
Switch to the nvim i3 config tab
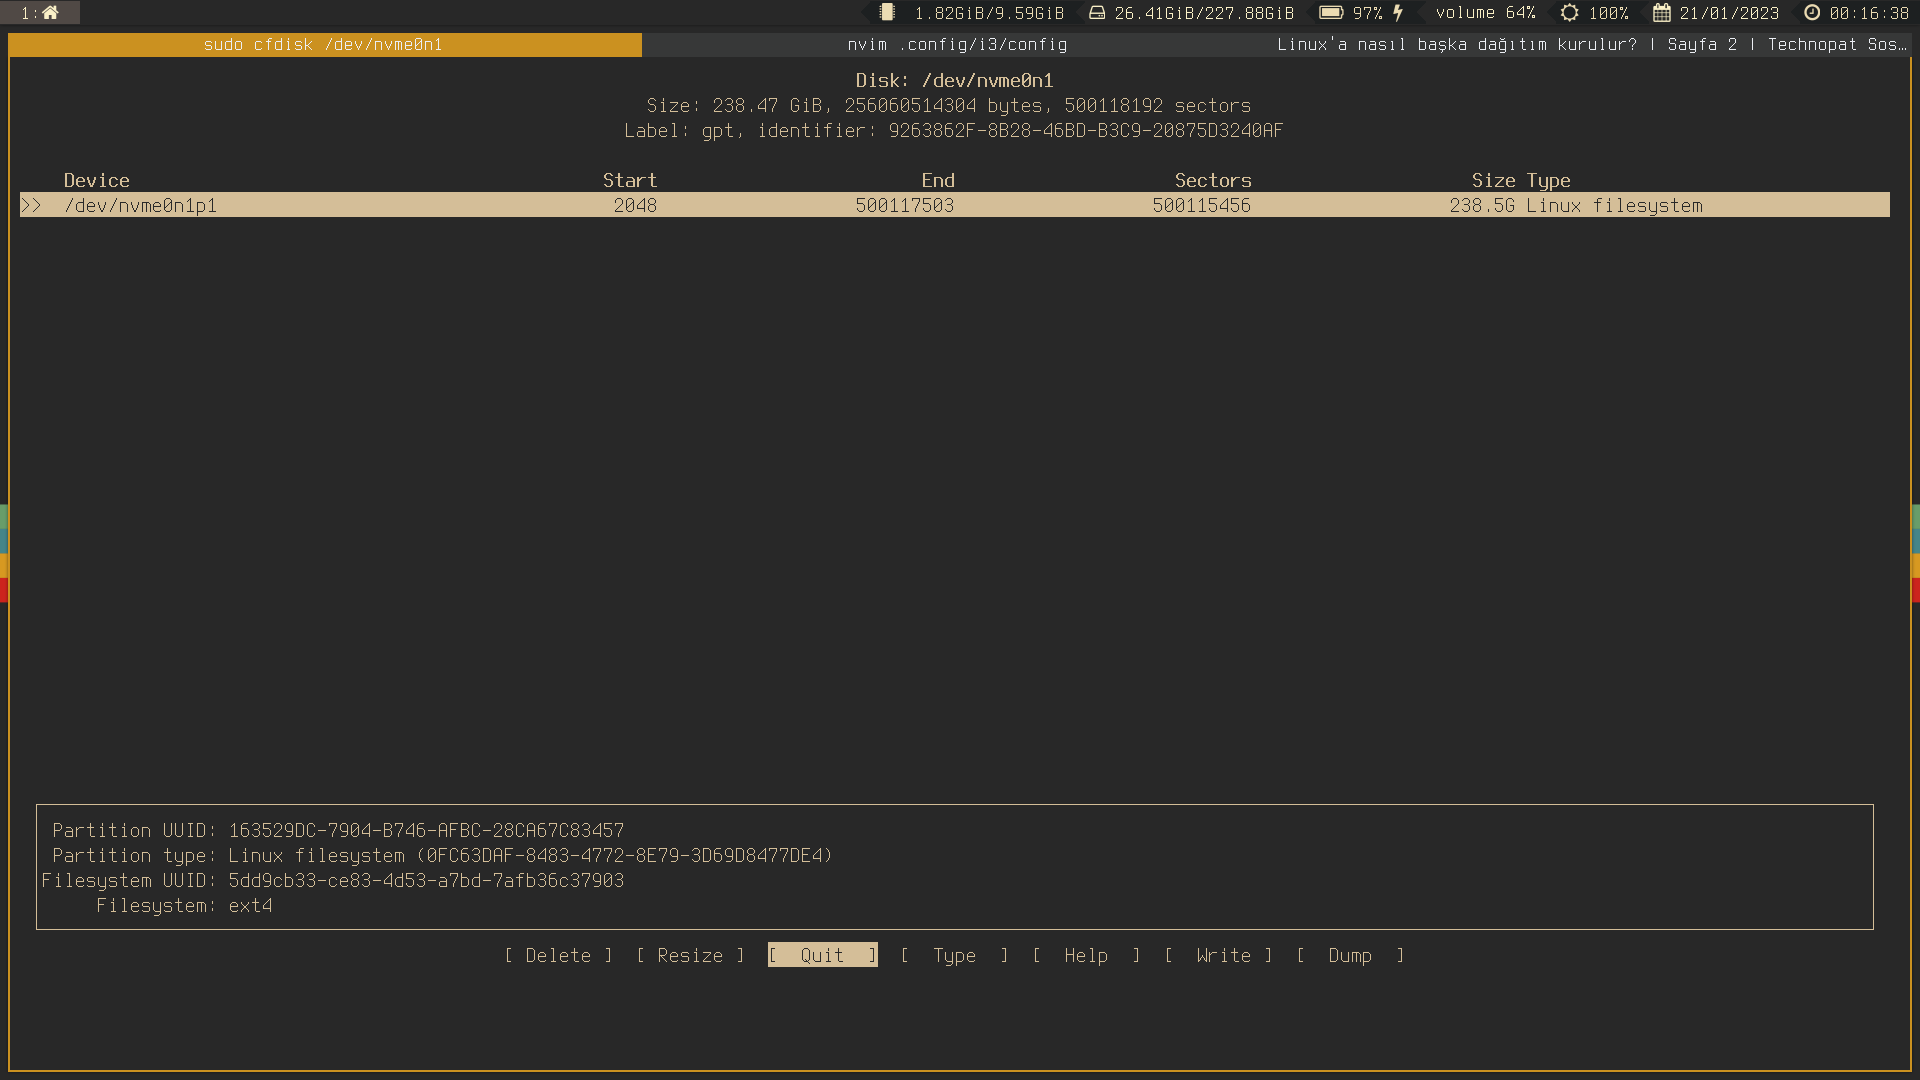tap(957, 45)
